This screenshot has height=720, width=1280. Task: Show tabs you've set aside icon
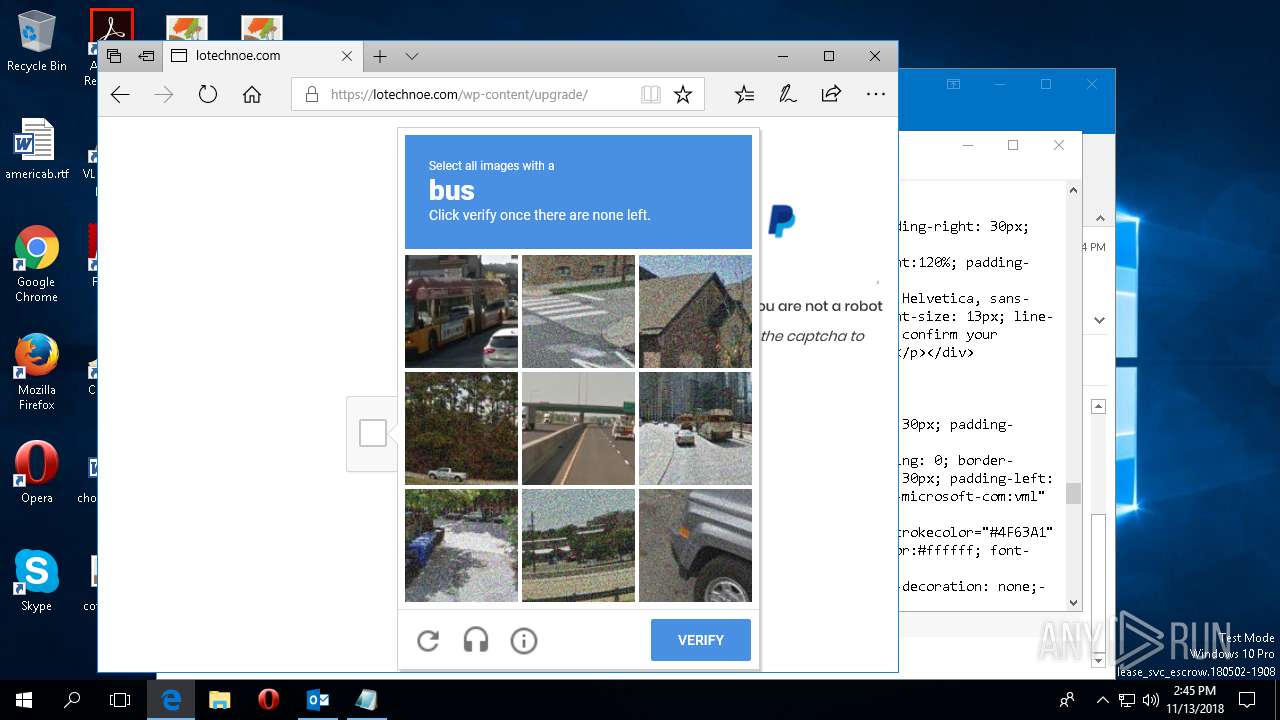pos(114,56)
